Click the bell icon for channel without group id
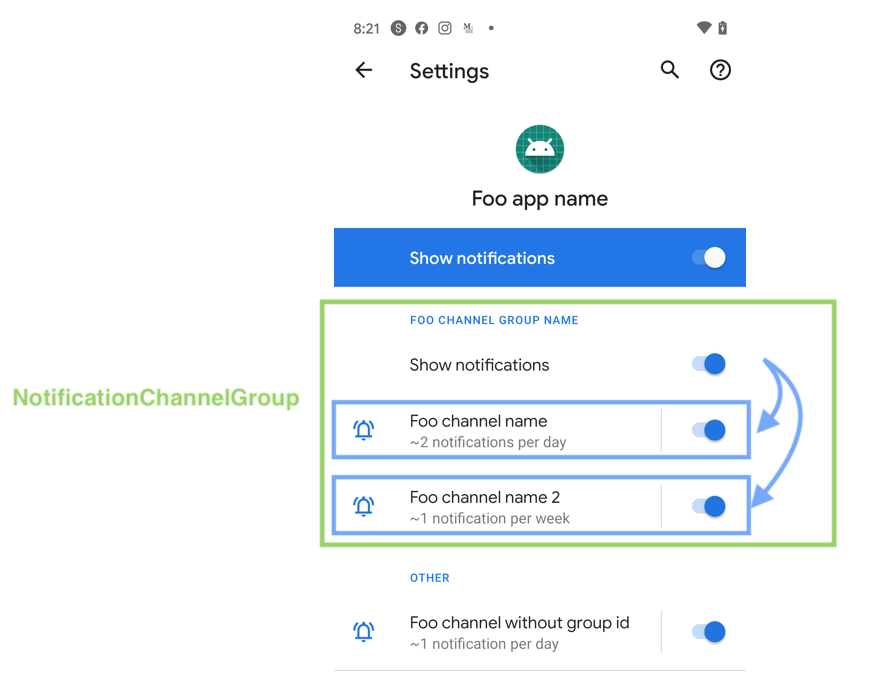 pyautogui.click(x=363, y=631)
